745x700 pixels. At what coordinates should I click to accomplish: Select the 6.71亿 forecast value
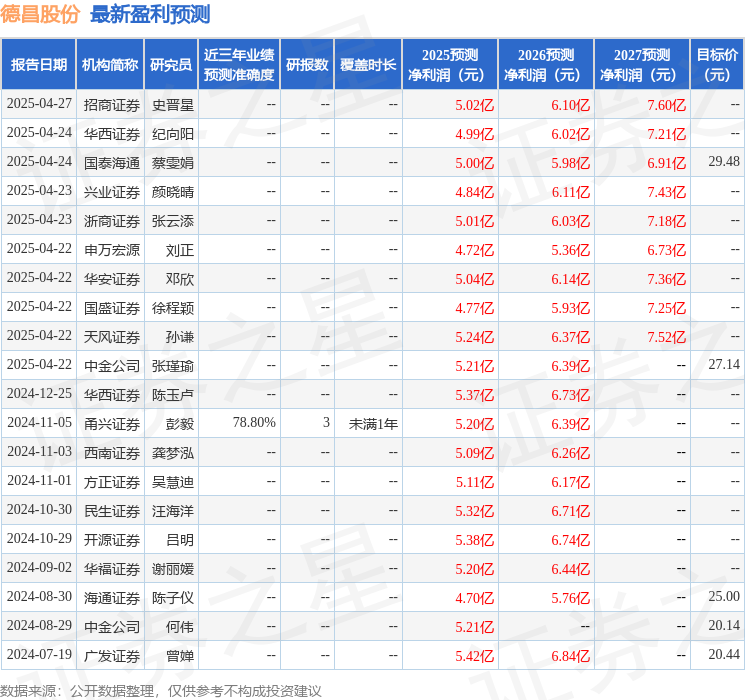(571, 511)
